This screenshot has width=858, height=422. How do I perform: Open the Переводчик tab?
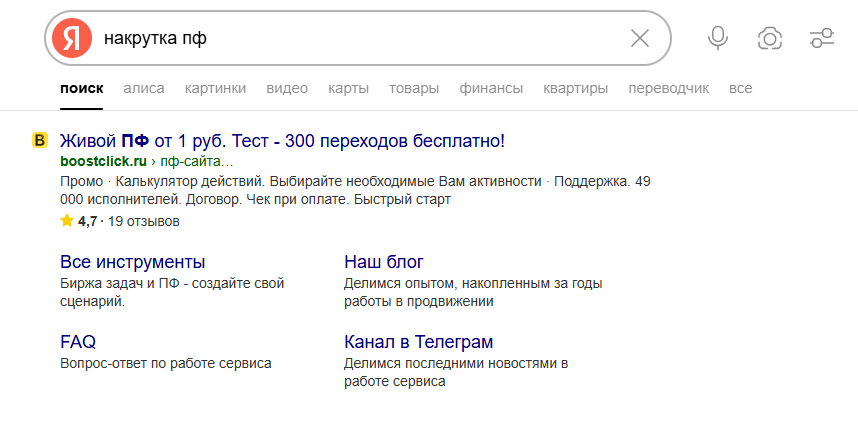pos(668,88)
